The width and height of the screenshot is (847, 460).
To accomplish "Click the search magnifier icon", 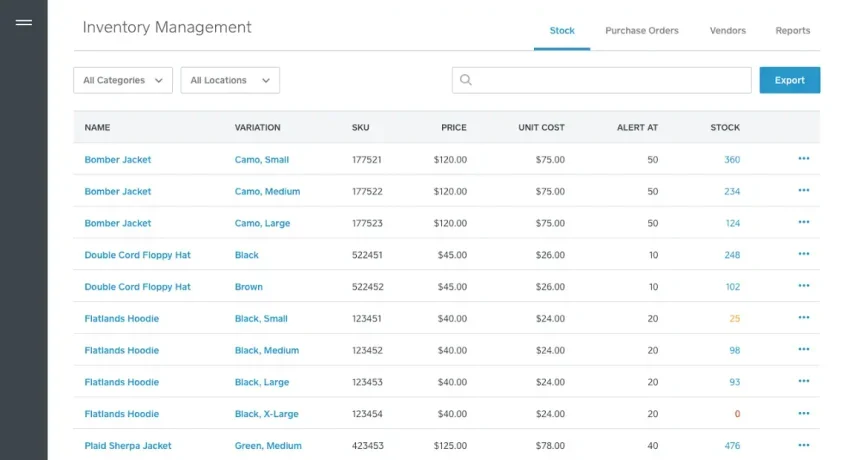I will point(466,80).
